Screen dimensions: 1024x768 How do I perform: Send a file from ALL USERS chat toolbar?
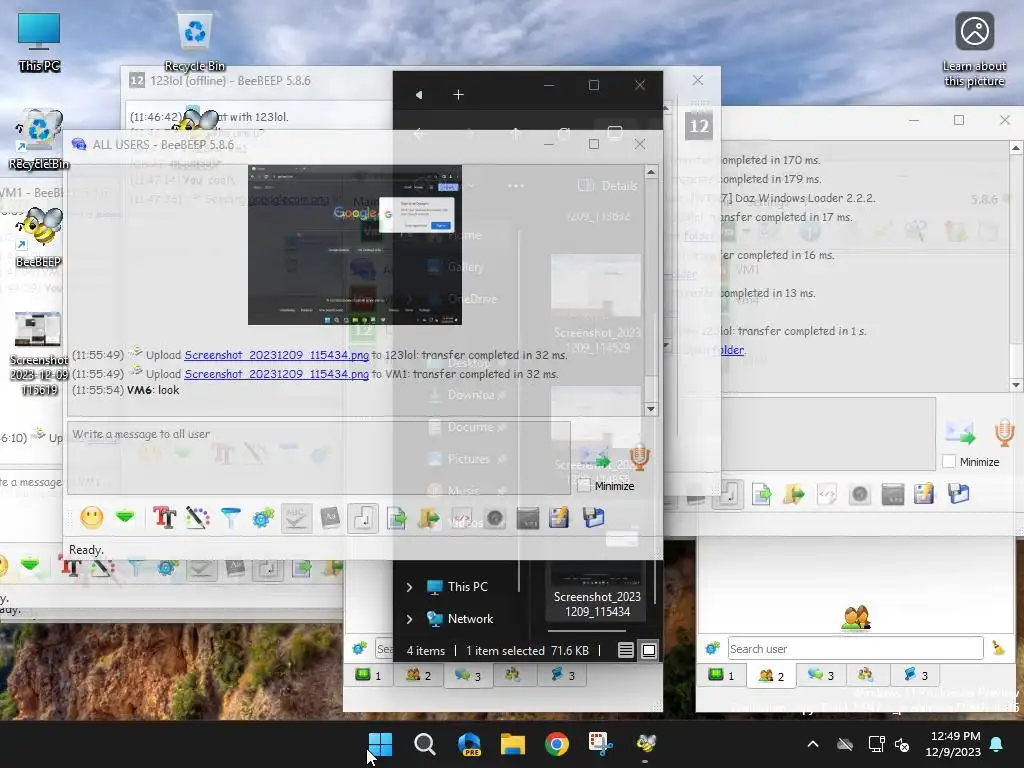tap(396, 519)
